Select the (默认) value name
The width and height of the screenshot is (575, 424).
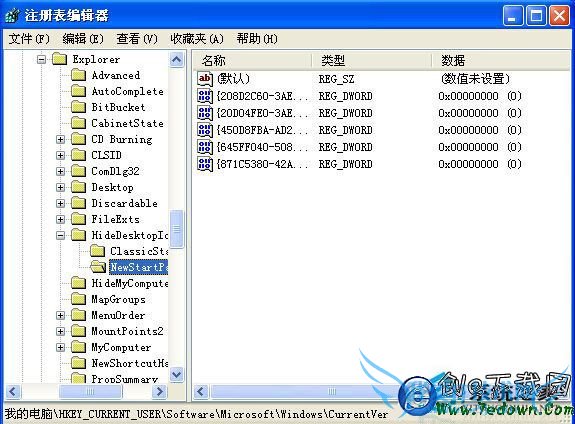pyautogui.click(x=233, y=79)
